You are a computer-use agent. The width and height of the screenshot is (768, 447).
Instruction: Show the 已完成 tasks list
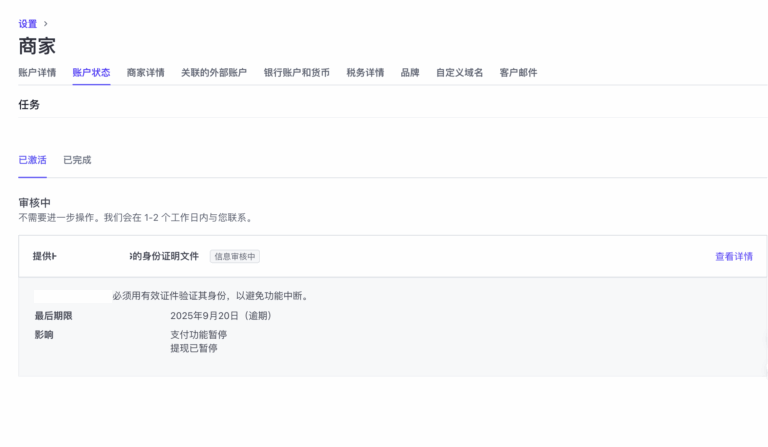coord(77,160)
